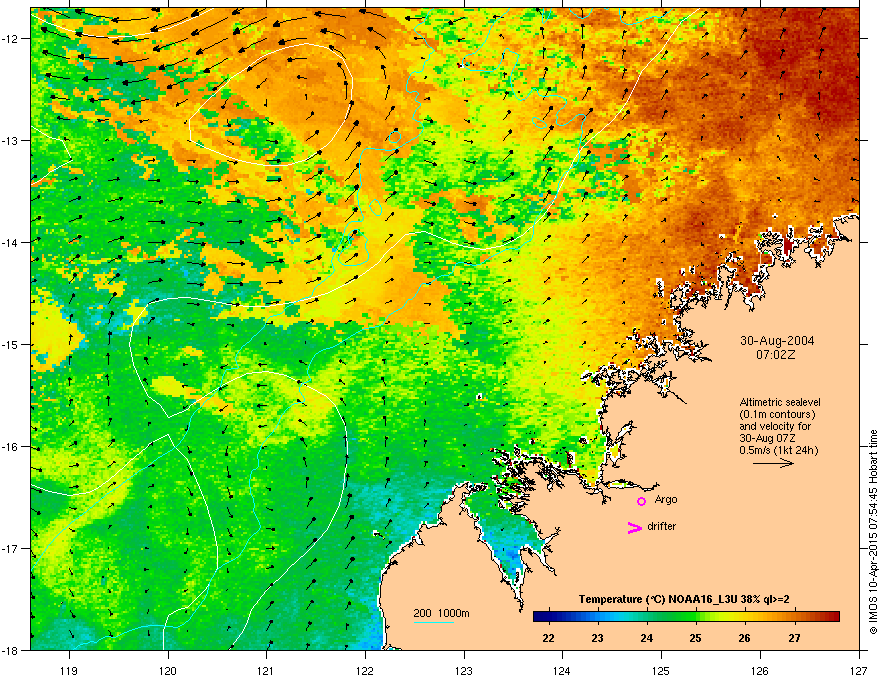Click the latitude axis label '-13'
The image size is (880, 680).
click(x=10, y=141)
